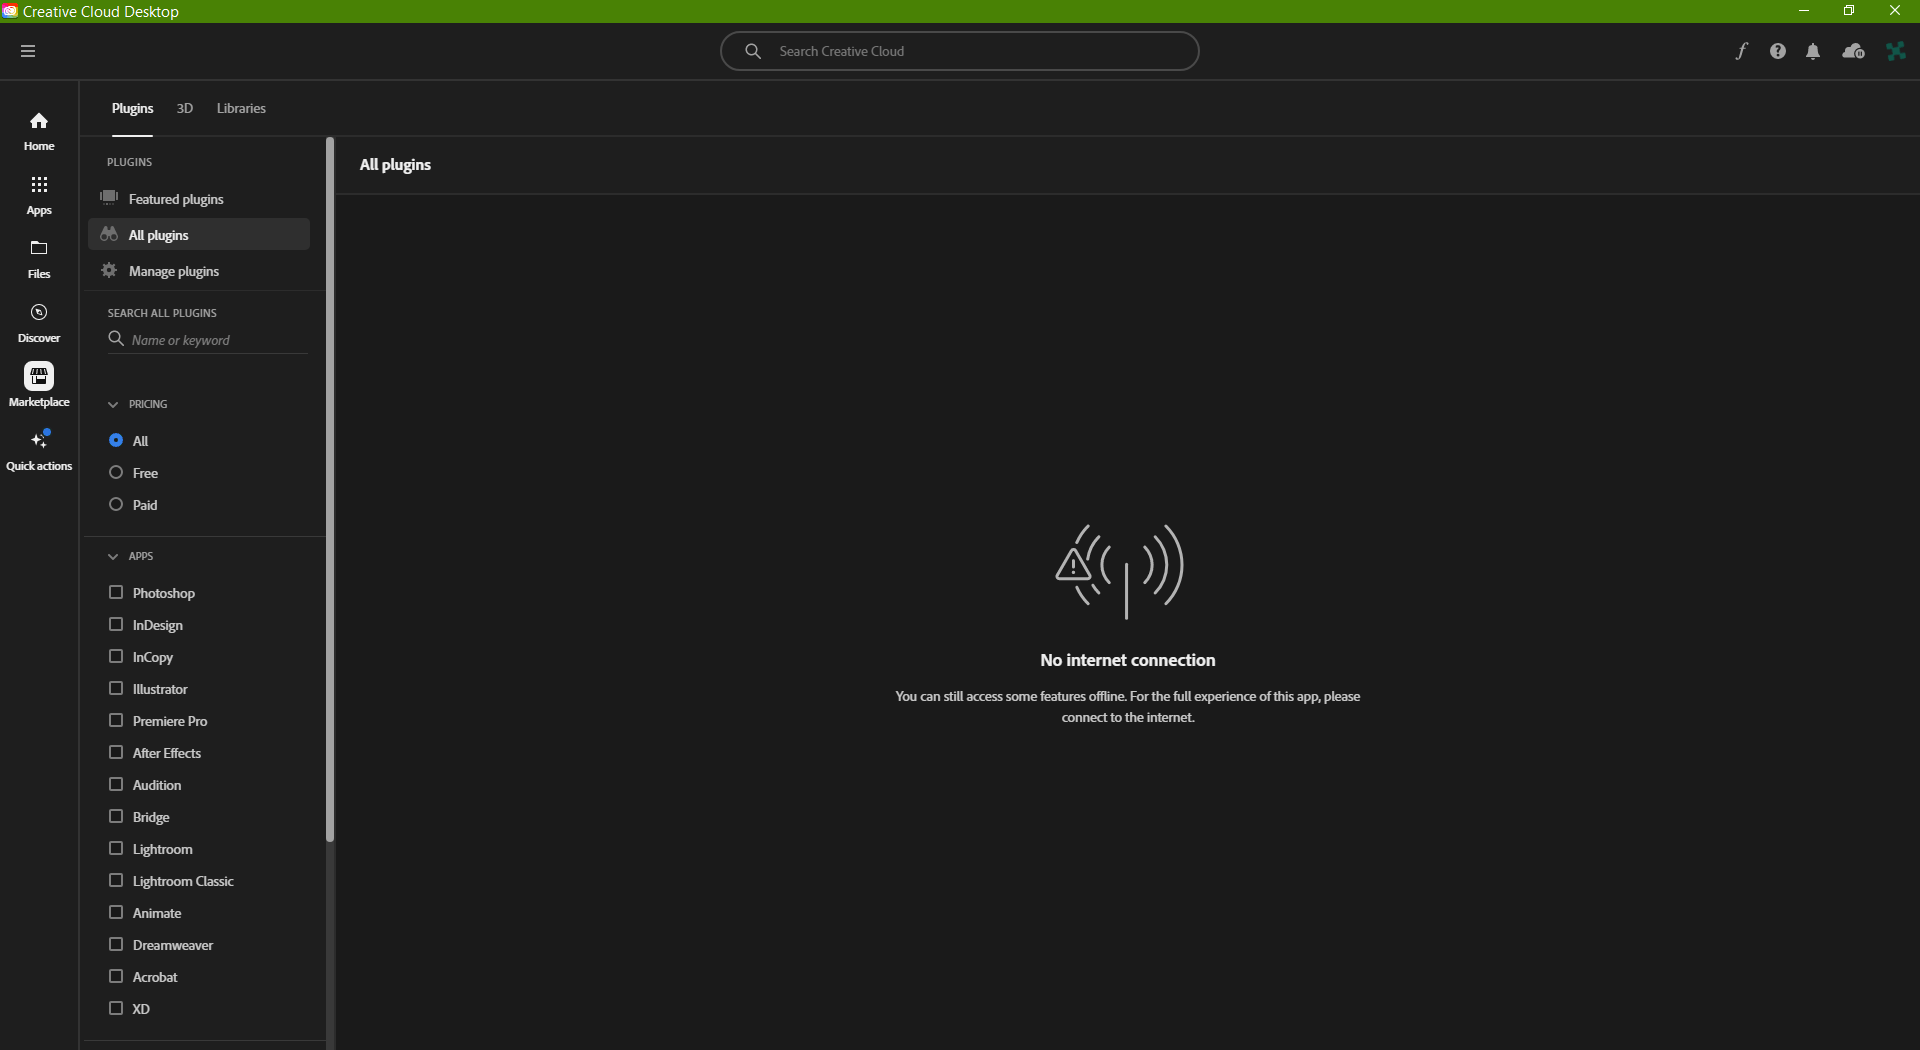Screen dimensions: 1920x1050
Task: Enable the Audition filter checkbox
Action: (116, 784)
